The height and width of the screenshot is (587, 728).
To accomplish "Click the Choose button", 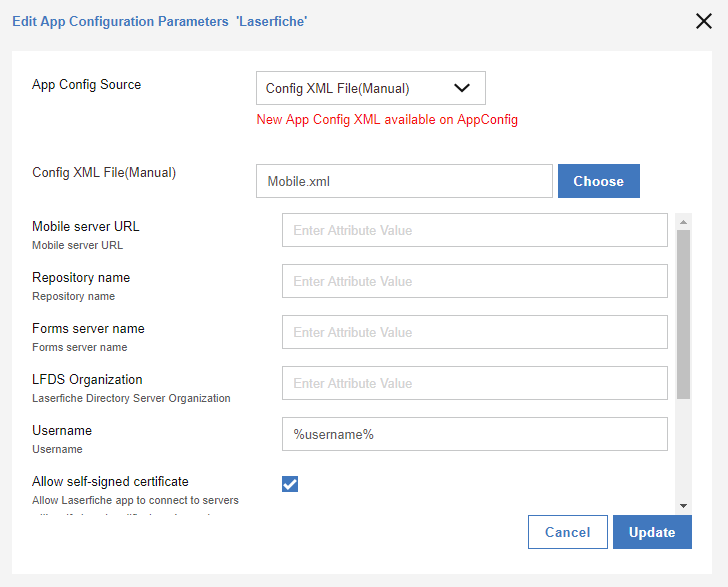I will [x=598, y=181].
